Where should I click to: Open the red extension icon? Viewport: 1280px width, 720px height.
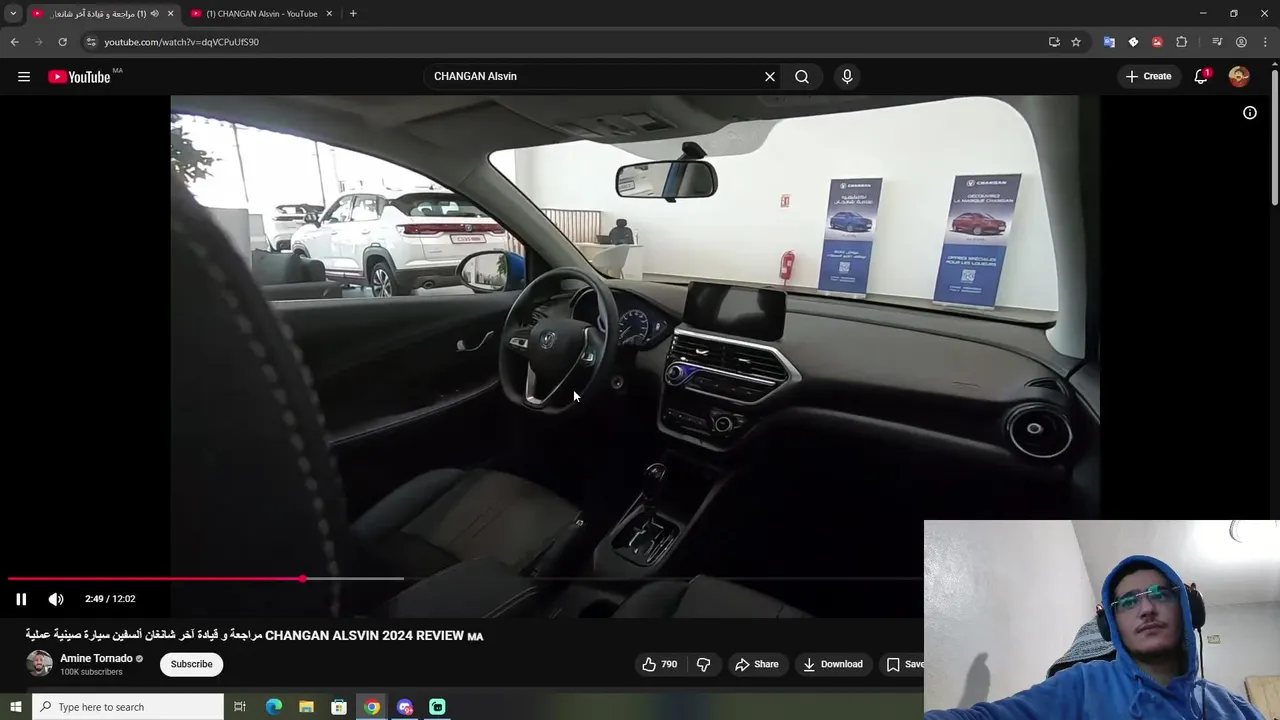pos(1157,42)
